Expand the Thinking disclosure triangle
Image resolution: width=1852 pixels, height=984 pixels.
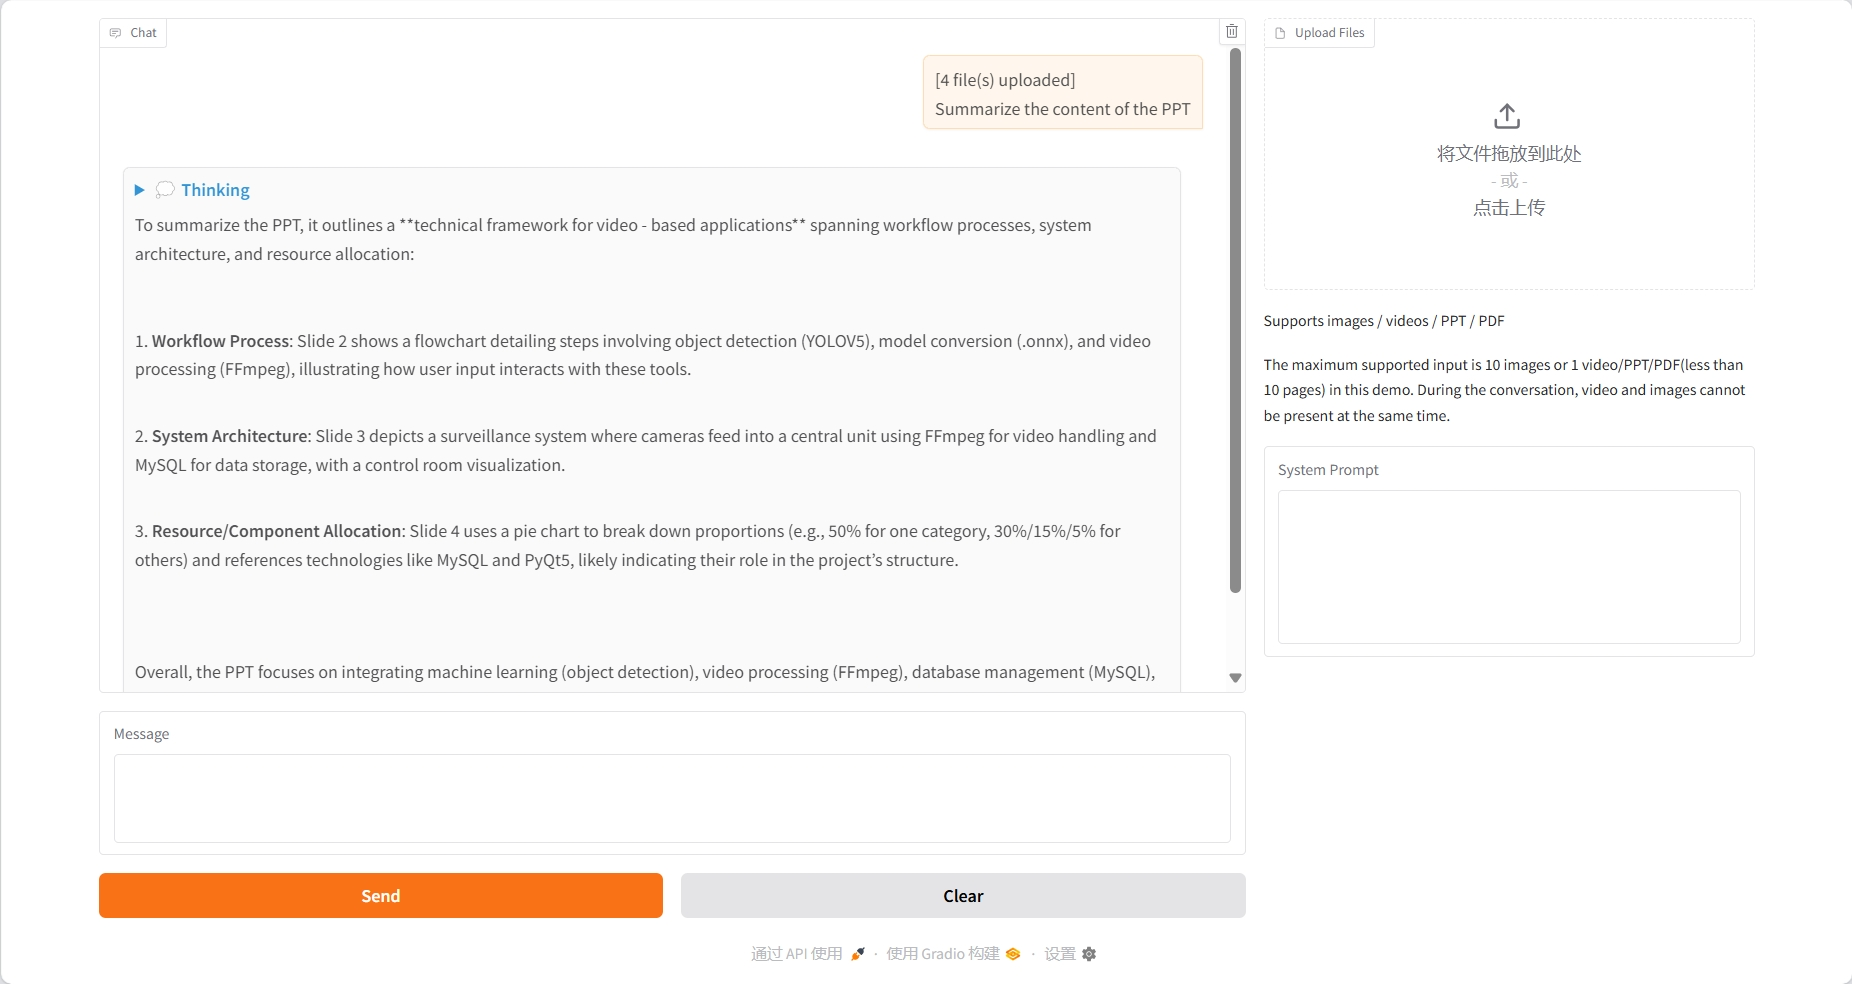[x=140, y=190]
